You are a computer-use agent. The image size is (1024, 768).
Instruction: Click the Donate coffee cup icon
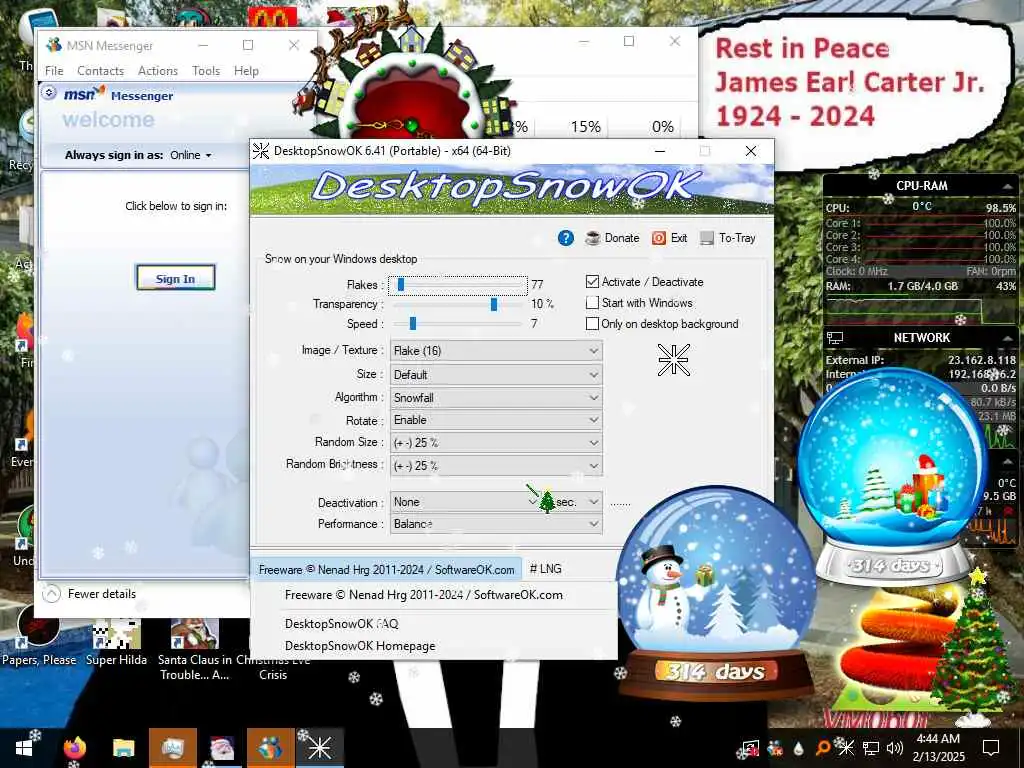(592, 238)
